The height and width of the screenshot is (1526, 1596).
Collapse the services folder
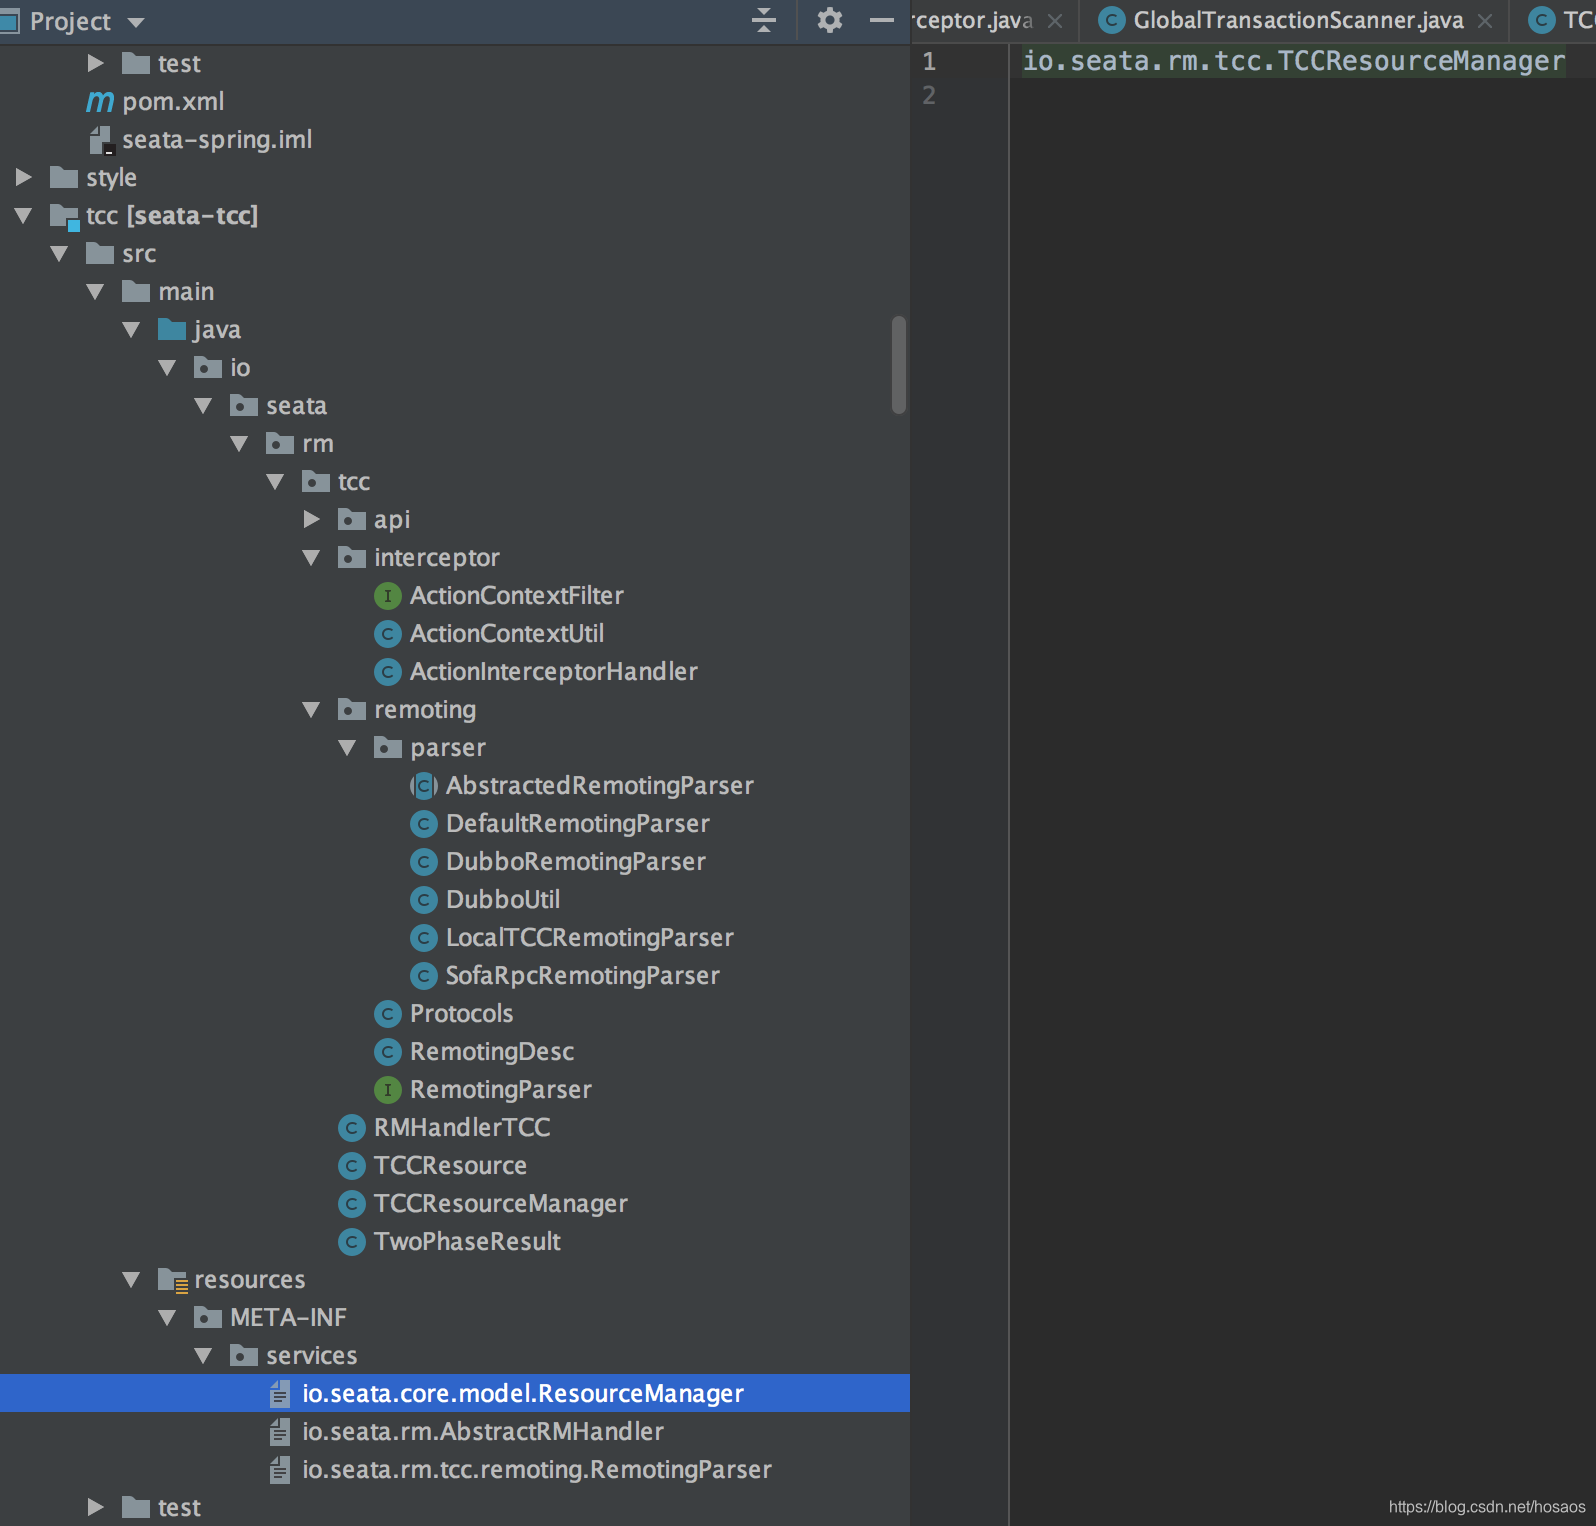coord(203,1355)
